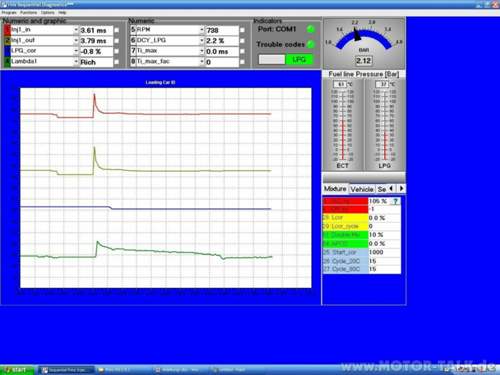The image size is (500, 375).
Task: Open the Inj1_out parameter dropdown
Action: 76,40
